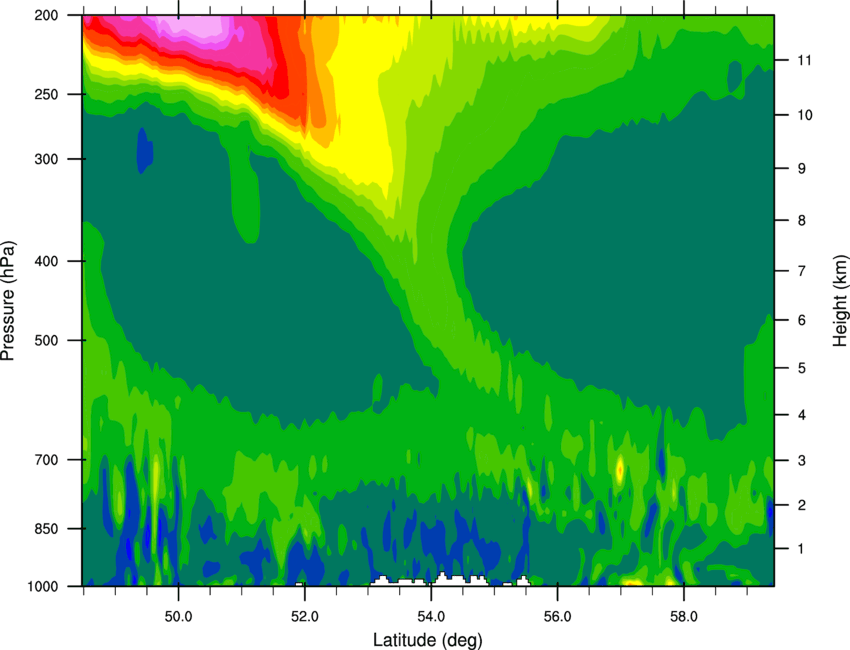Viewport: 850px width, 650px height.
Task: Click the 1000 pressure tick label
Action: pos(42,587)
